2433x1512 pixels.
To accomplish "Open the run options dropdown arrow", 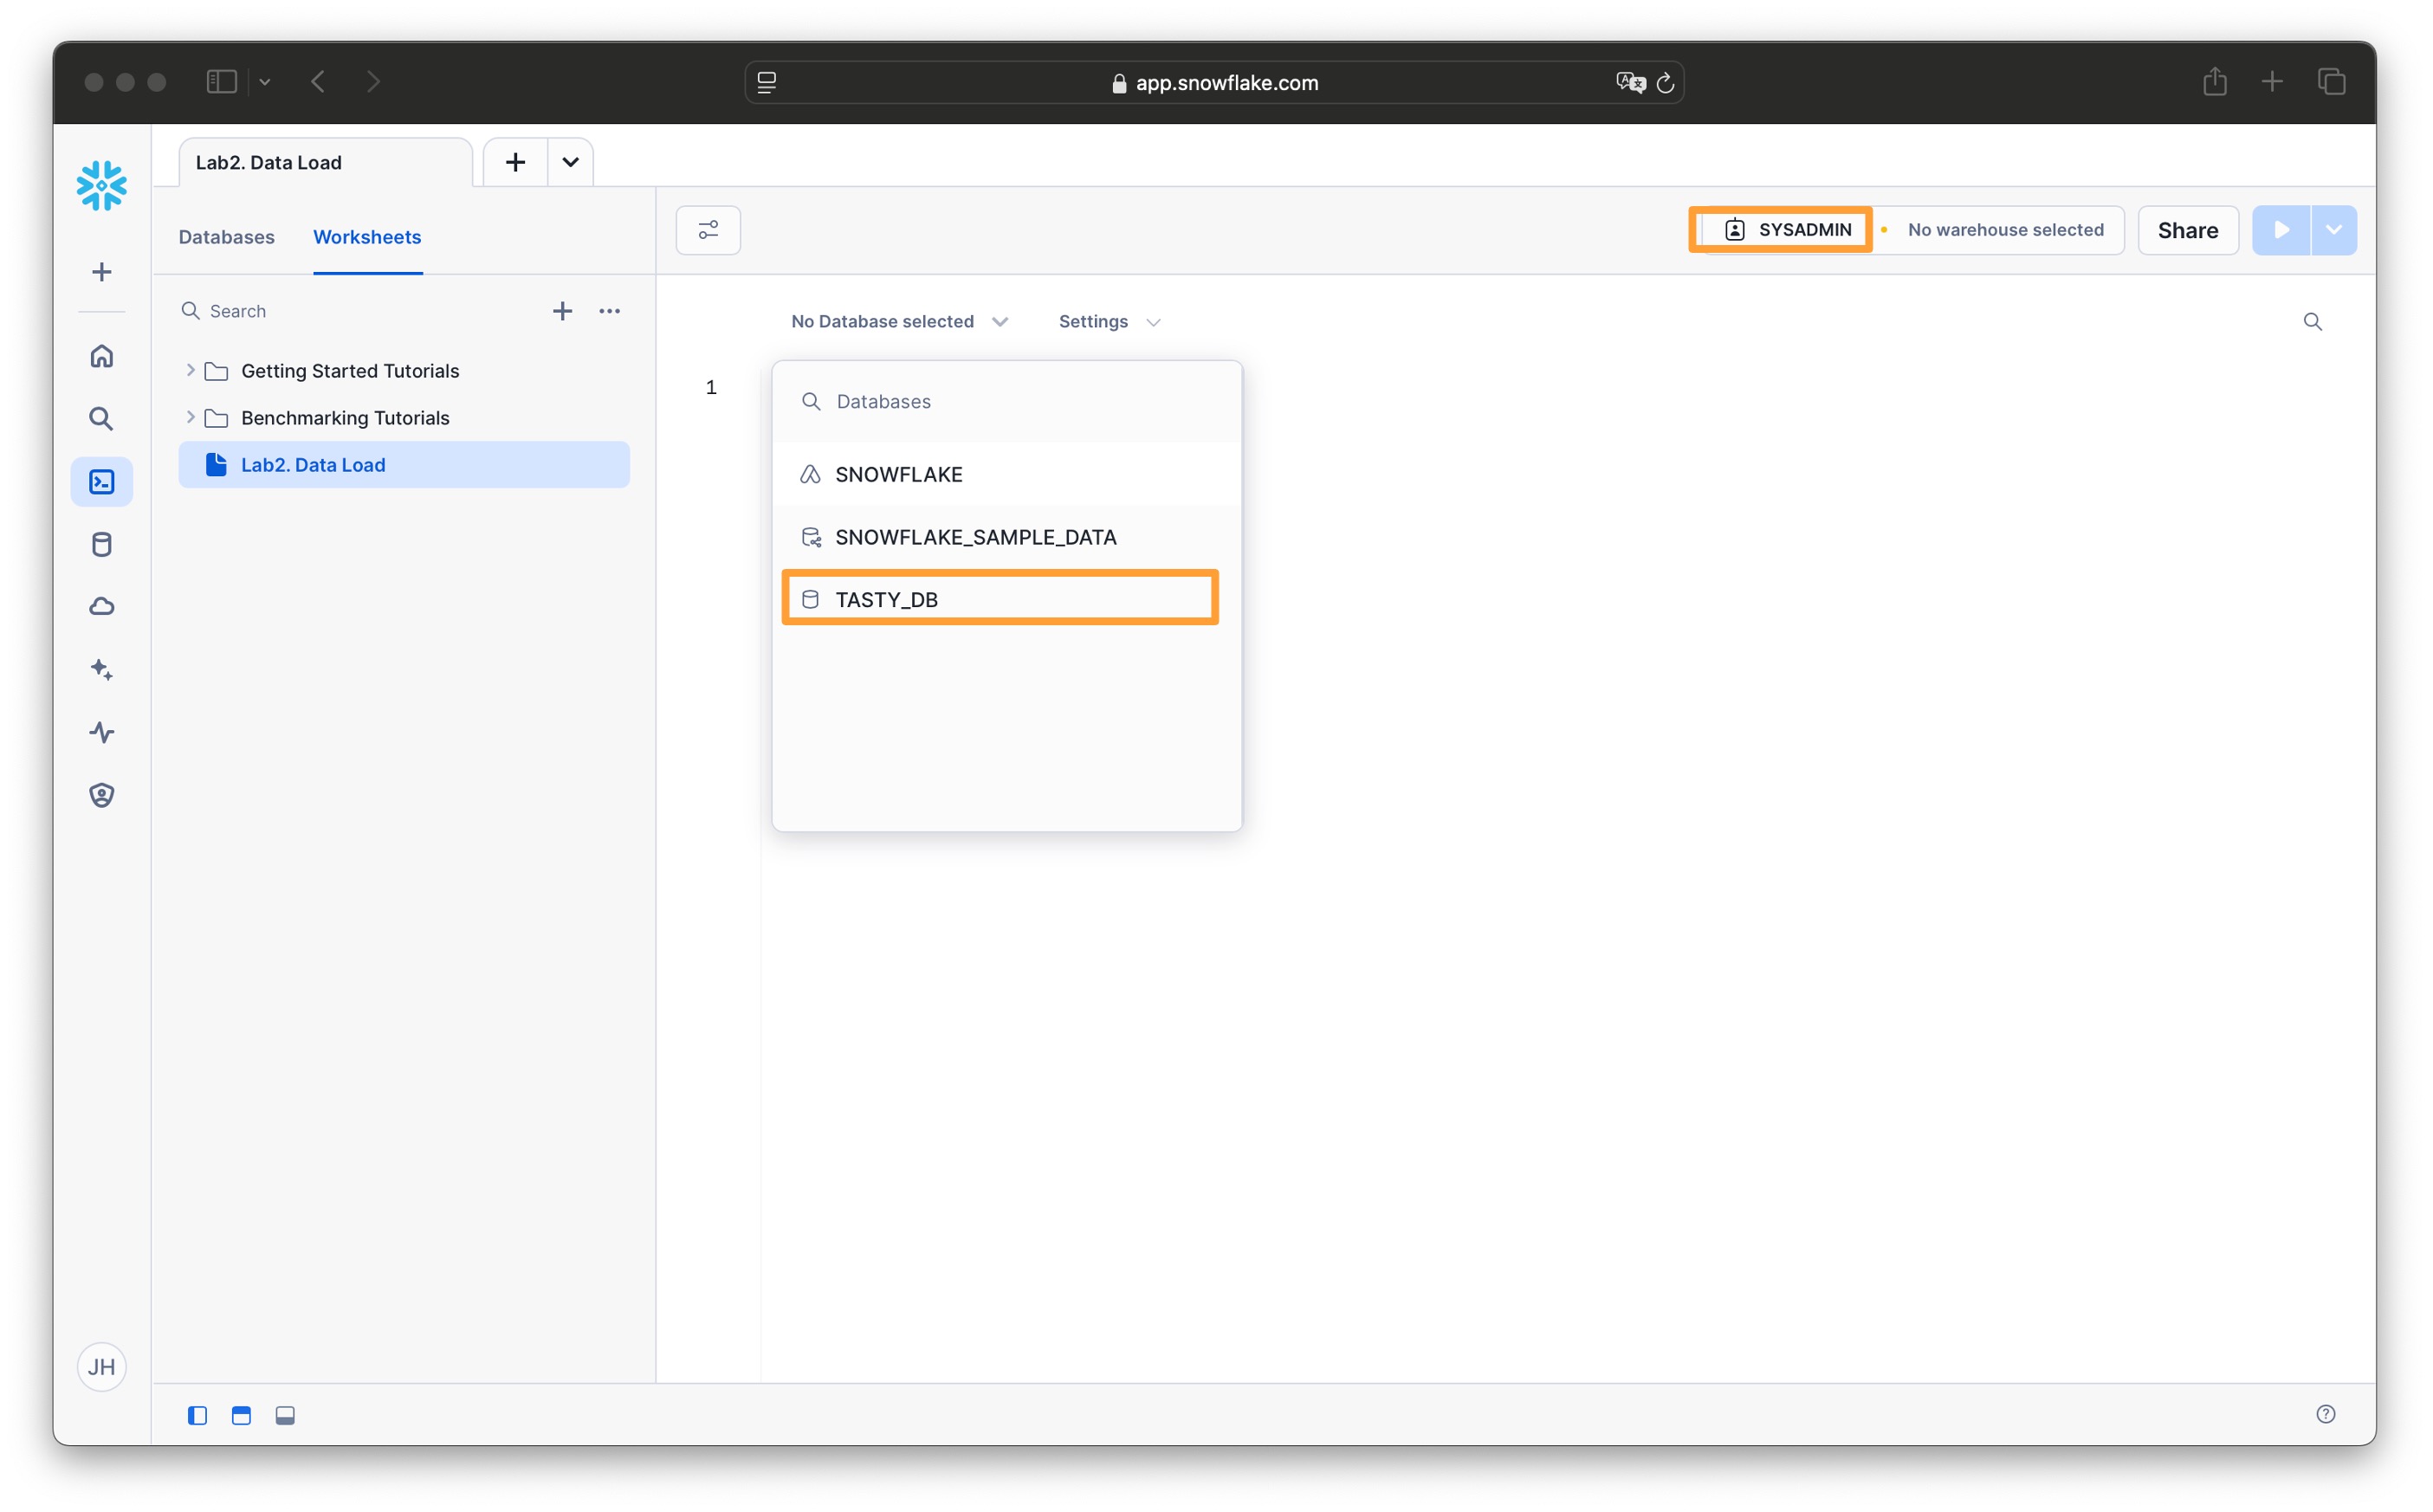I will pos(2333,230).
